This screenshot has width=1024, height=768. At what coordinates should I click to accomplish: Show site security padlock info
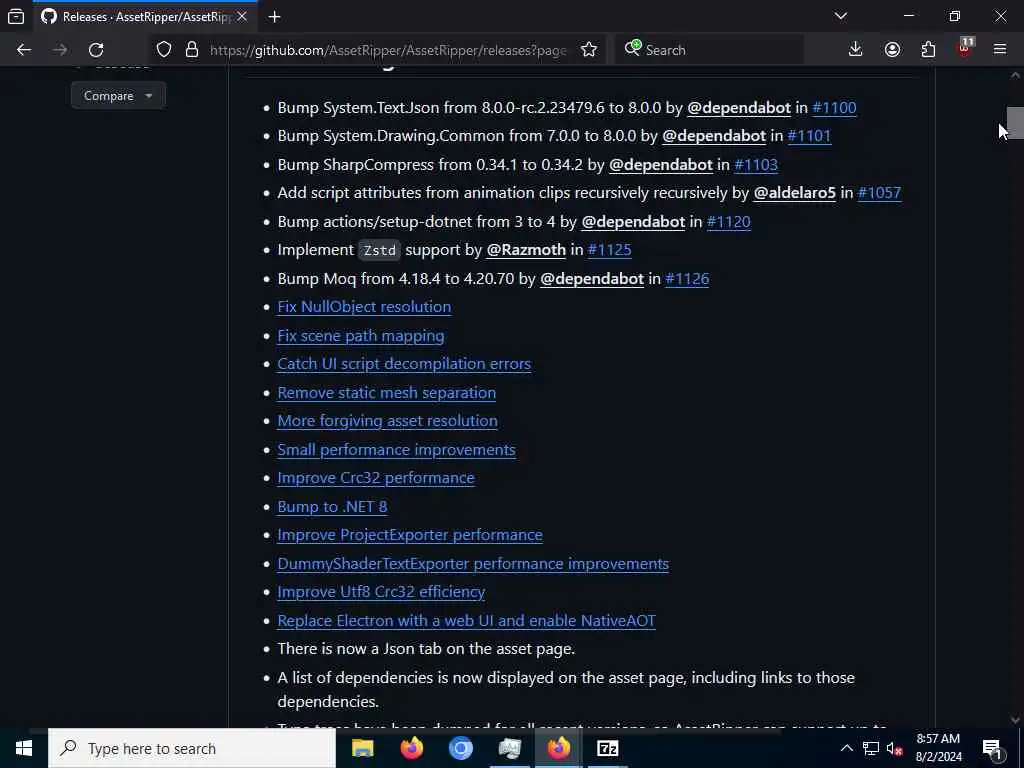click(191, 50)
